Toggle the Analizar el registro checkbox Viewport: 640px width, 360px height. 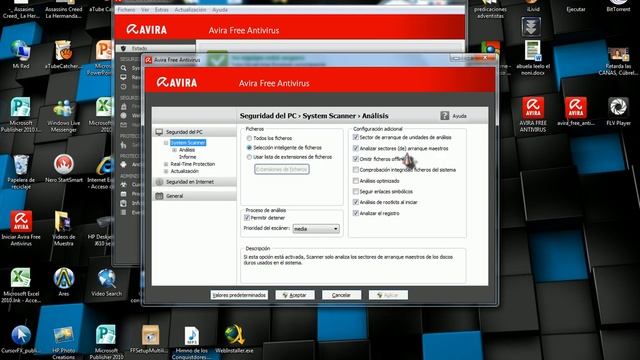356,213
